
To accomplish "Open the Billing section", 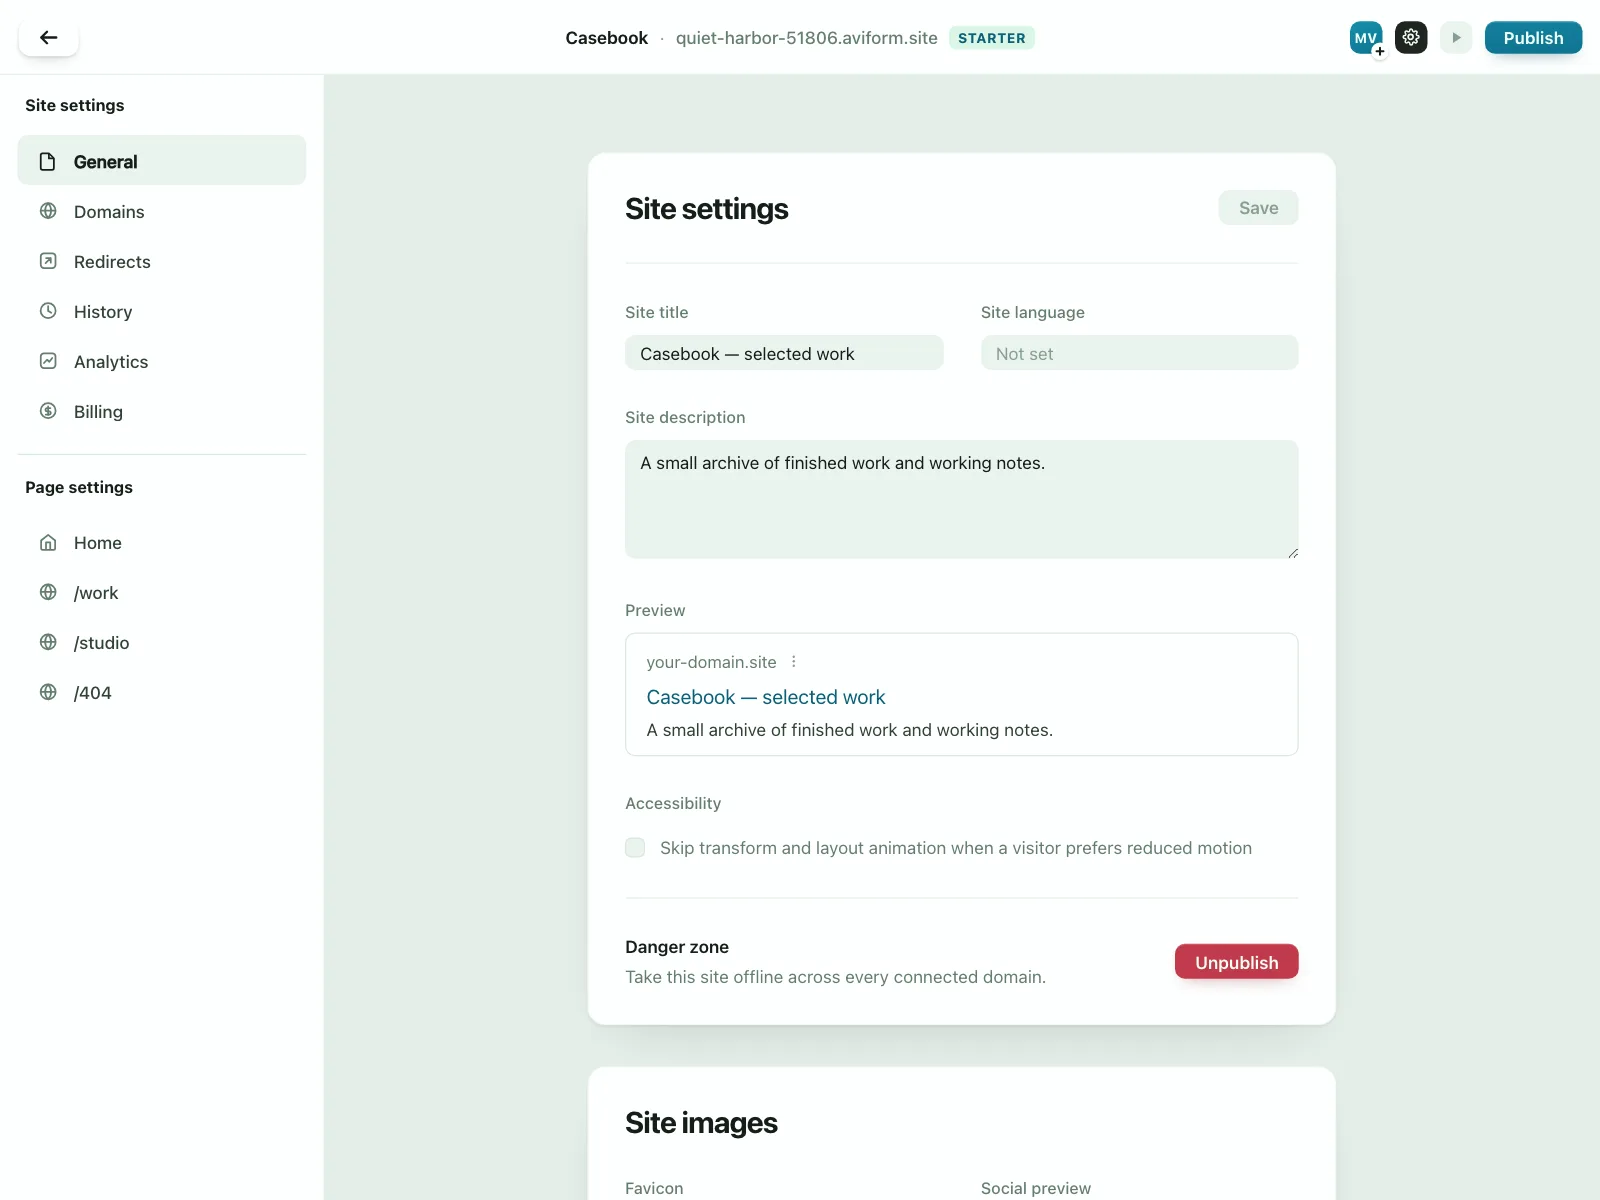I will (x=162, y=411).
